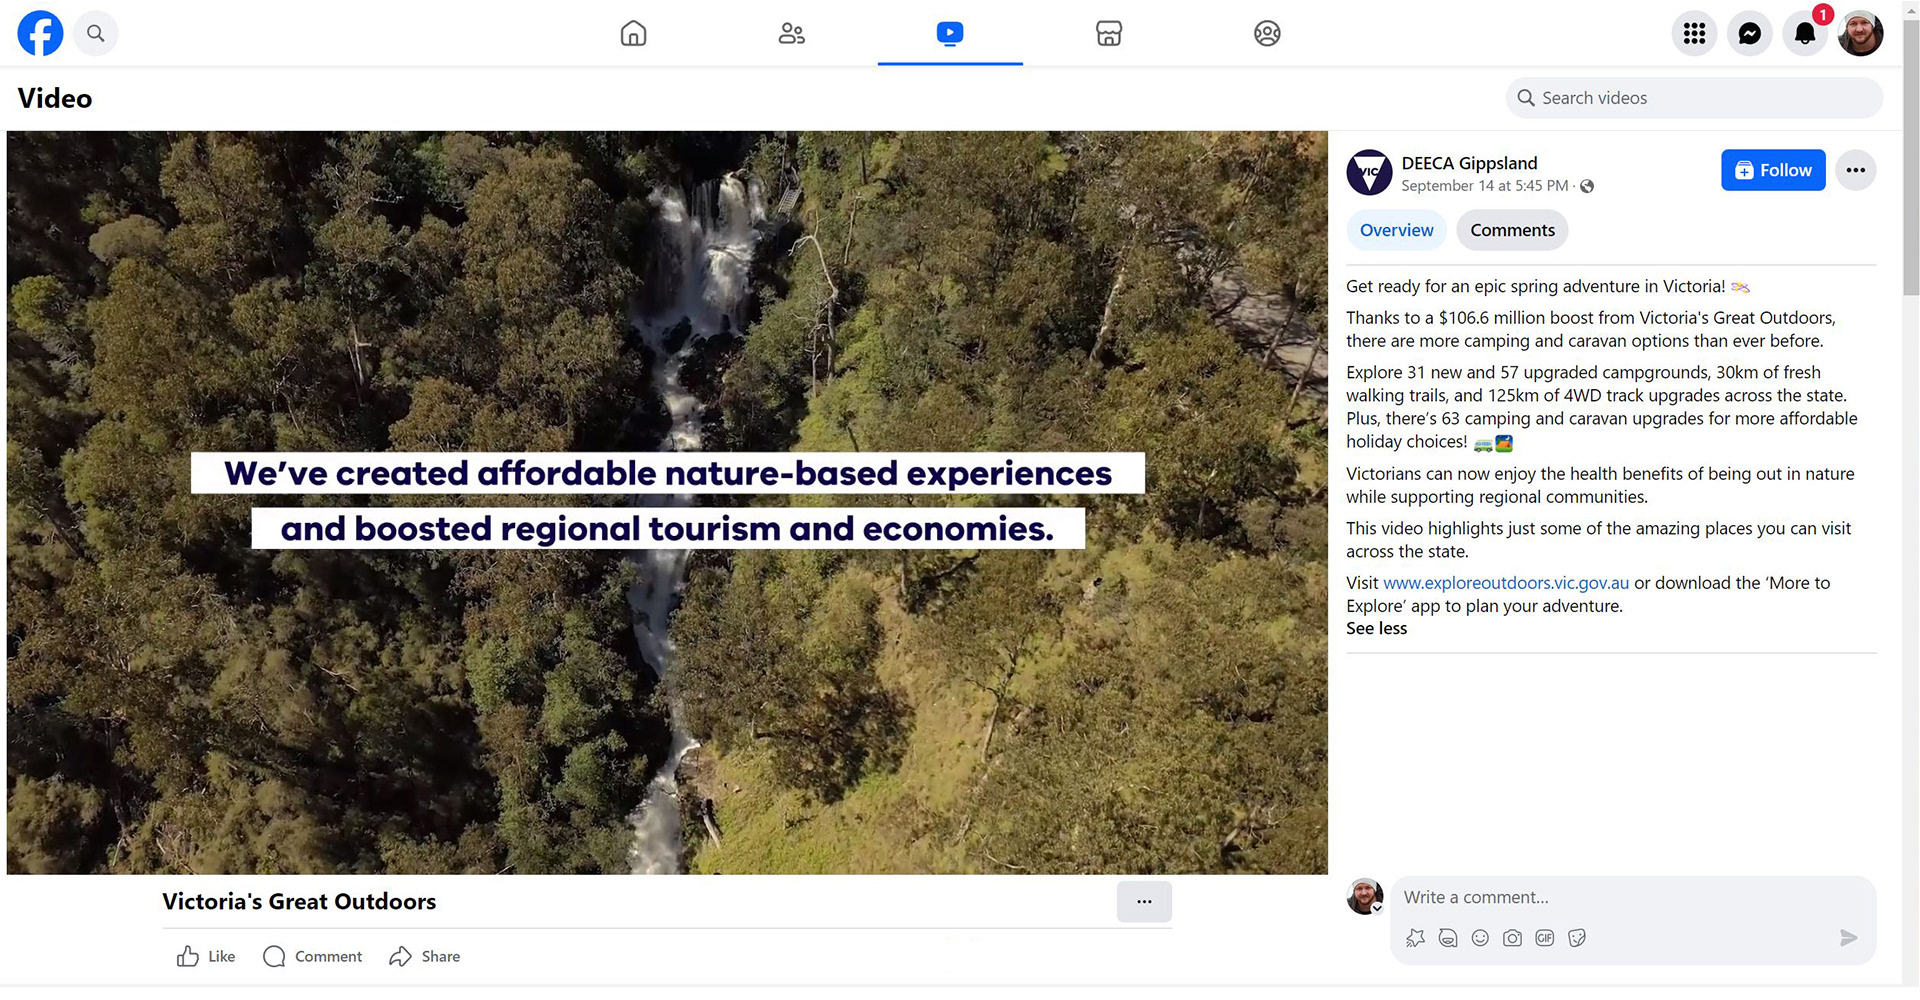The height and width of the screenshot is (1000, 1920).
Task: Open the September 14 at 5:45 PM timestamp
Action: (1484, 186)
